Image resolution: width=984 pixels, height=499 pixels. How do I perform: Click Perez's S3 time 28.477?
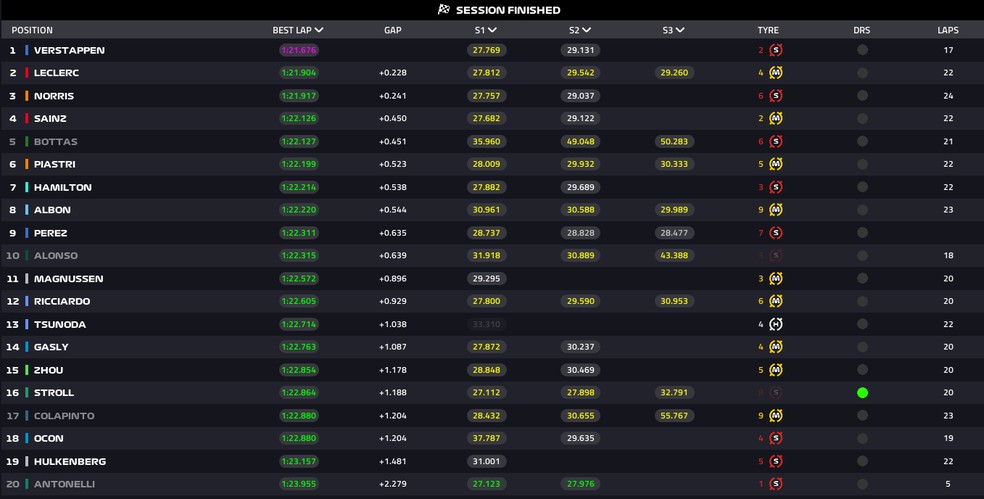click(674, 233)
